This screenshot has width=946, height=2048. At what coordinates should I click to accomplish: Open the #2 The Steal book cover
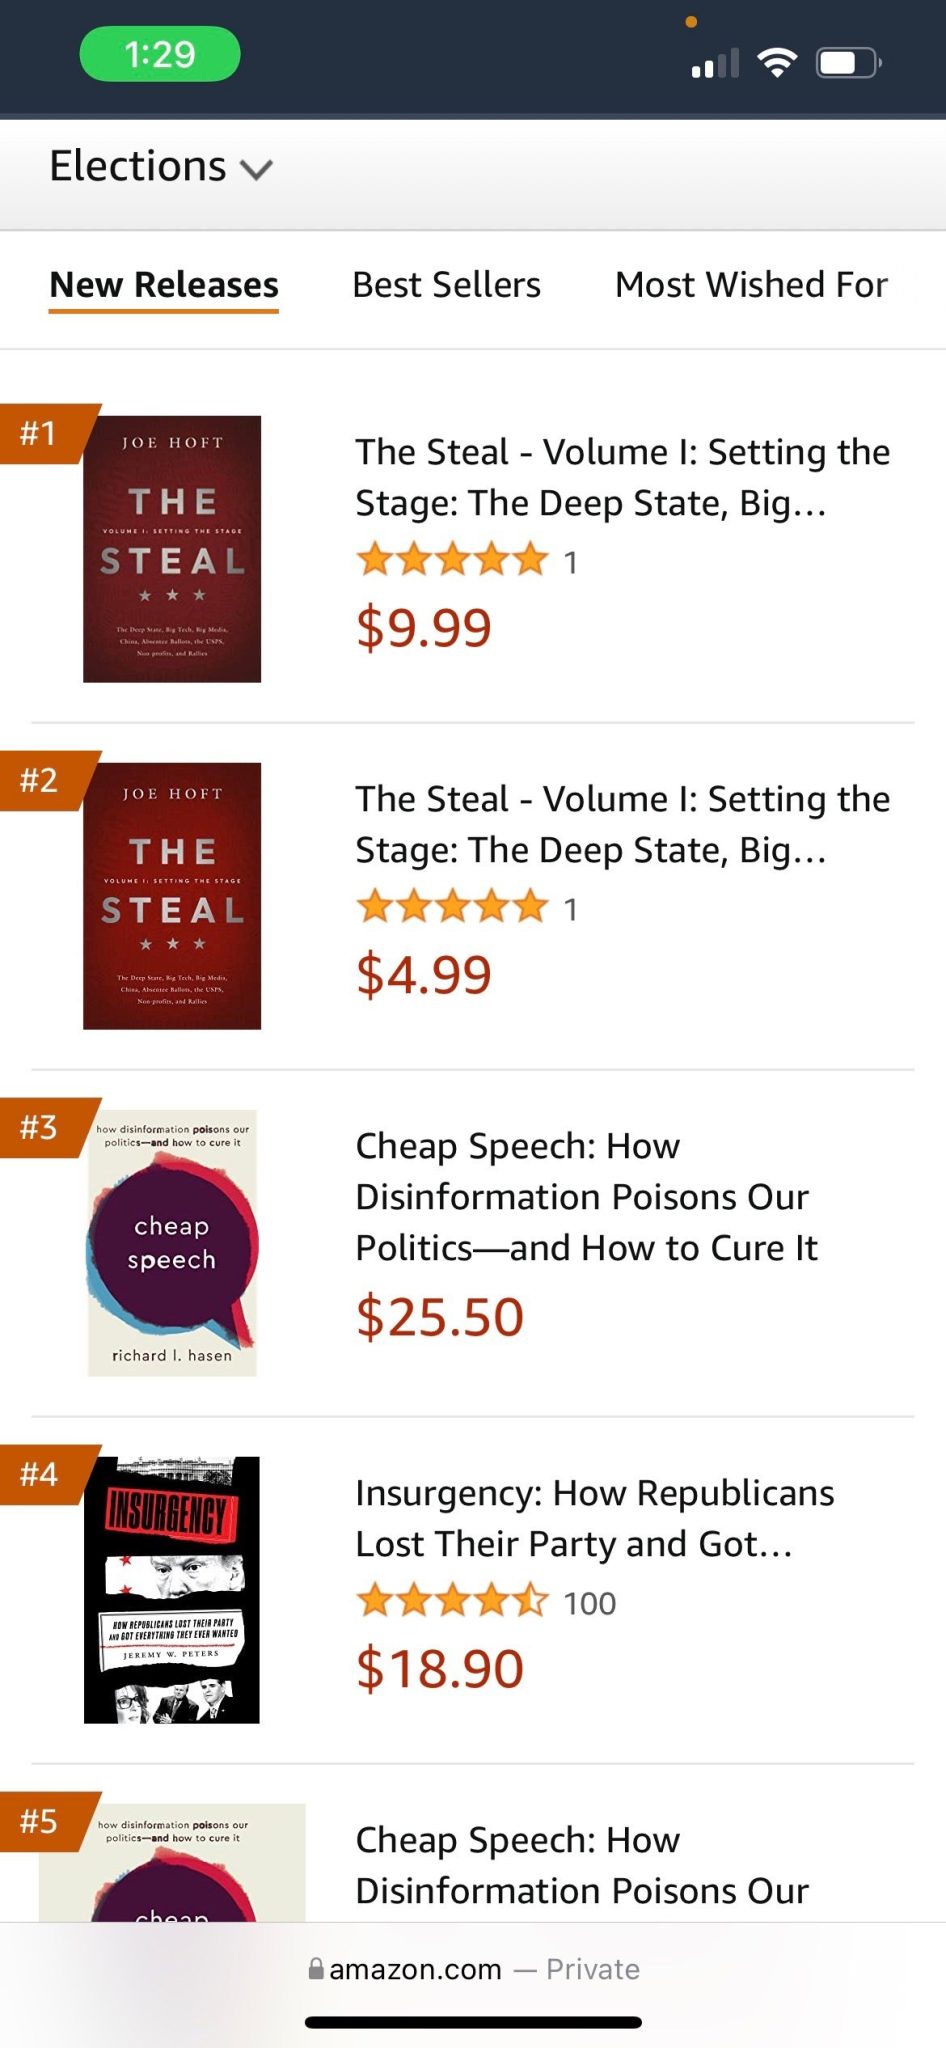pyautogui.click(x=172, y=896)
